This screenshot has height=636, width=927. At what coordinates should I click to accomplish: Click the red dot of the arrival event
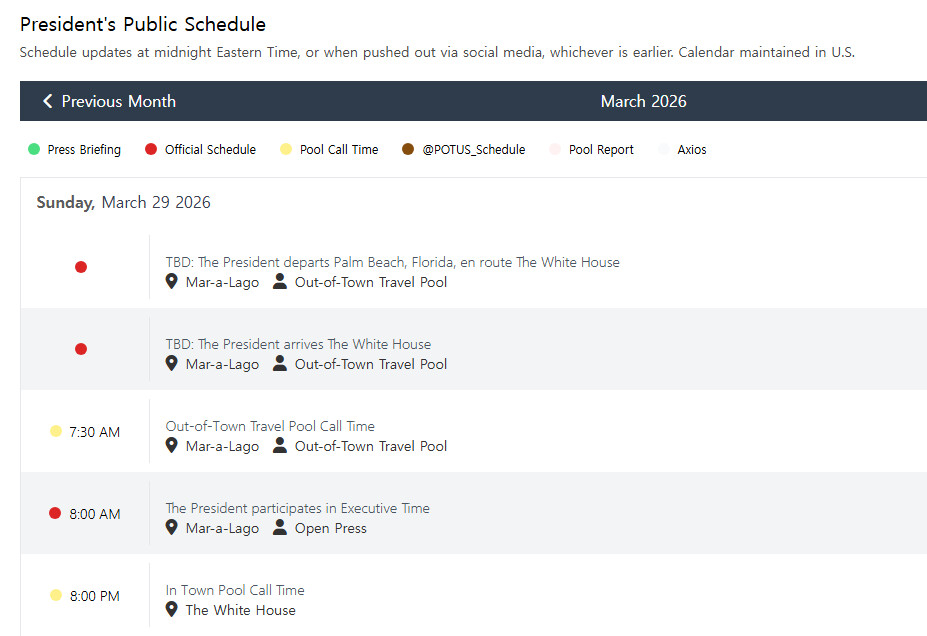pos(81,349)
